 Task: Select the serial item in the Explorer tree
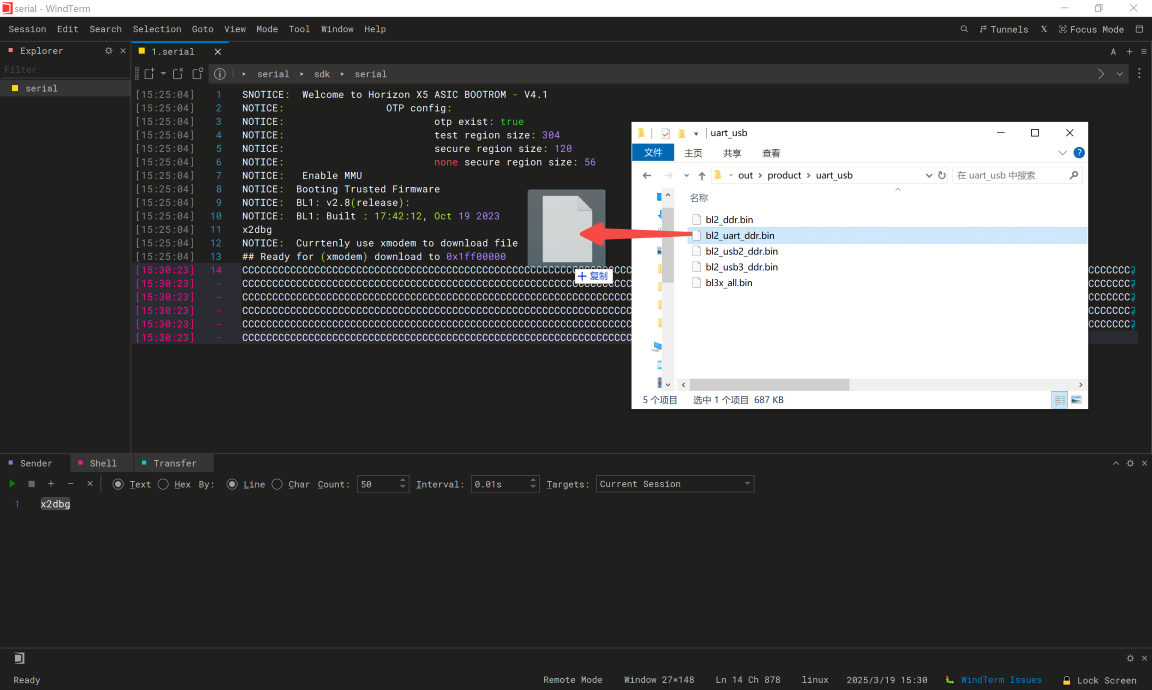[x=65, y=88]
